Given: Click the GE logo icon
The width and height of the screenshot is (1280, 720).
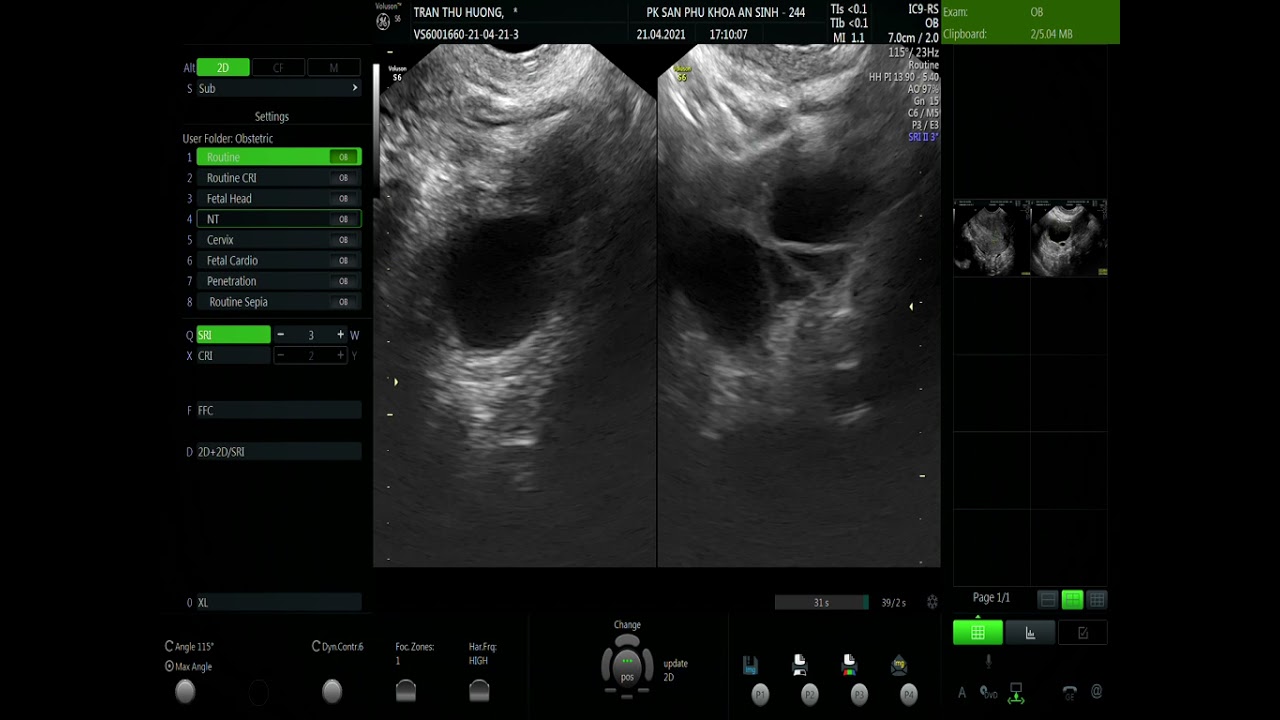Looking at the screenshot, I should click(382, 21).
